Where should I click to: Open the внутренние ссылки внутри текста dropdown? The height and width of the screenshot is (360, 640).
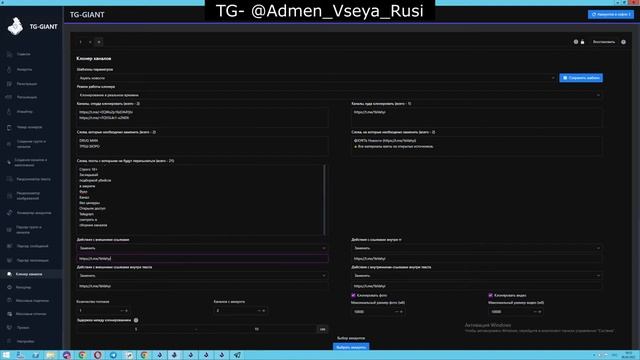pyautogui.click(x=476, y=276)
